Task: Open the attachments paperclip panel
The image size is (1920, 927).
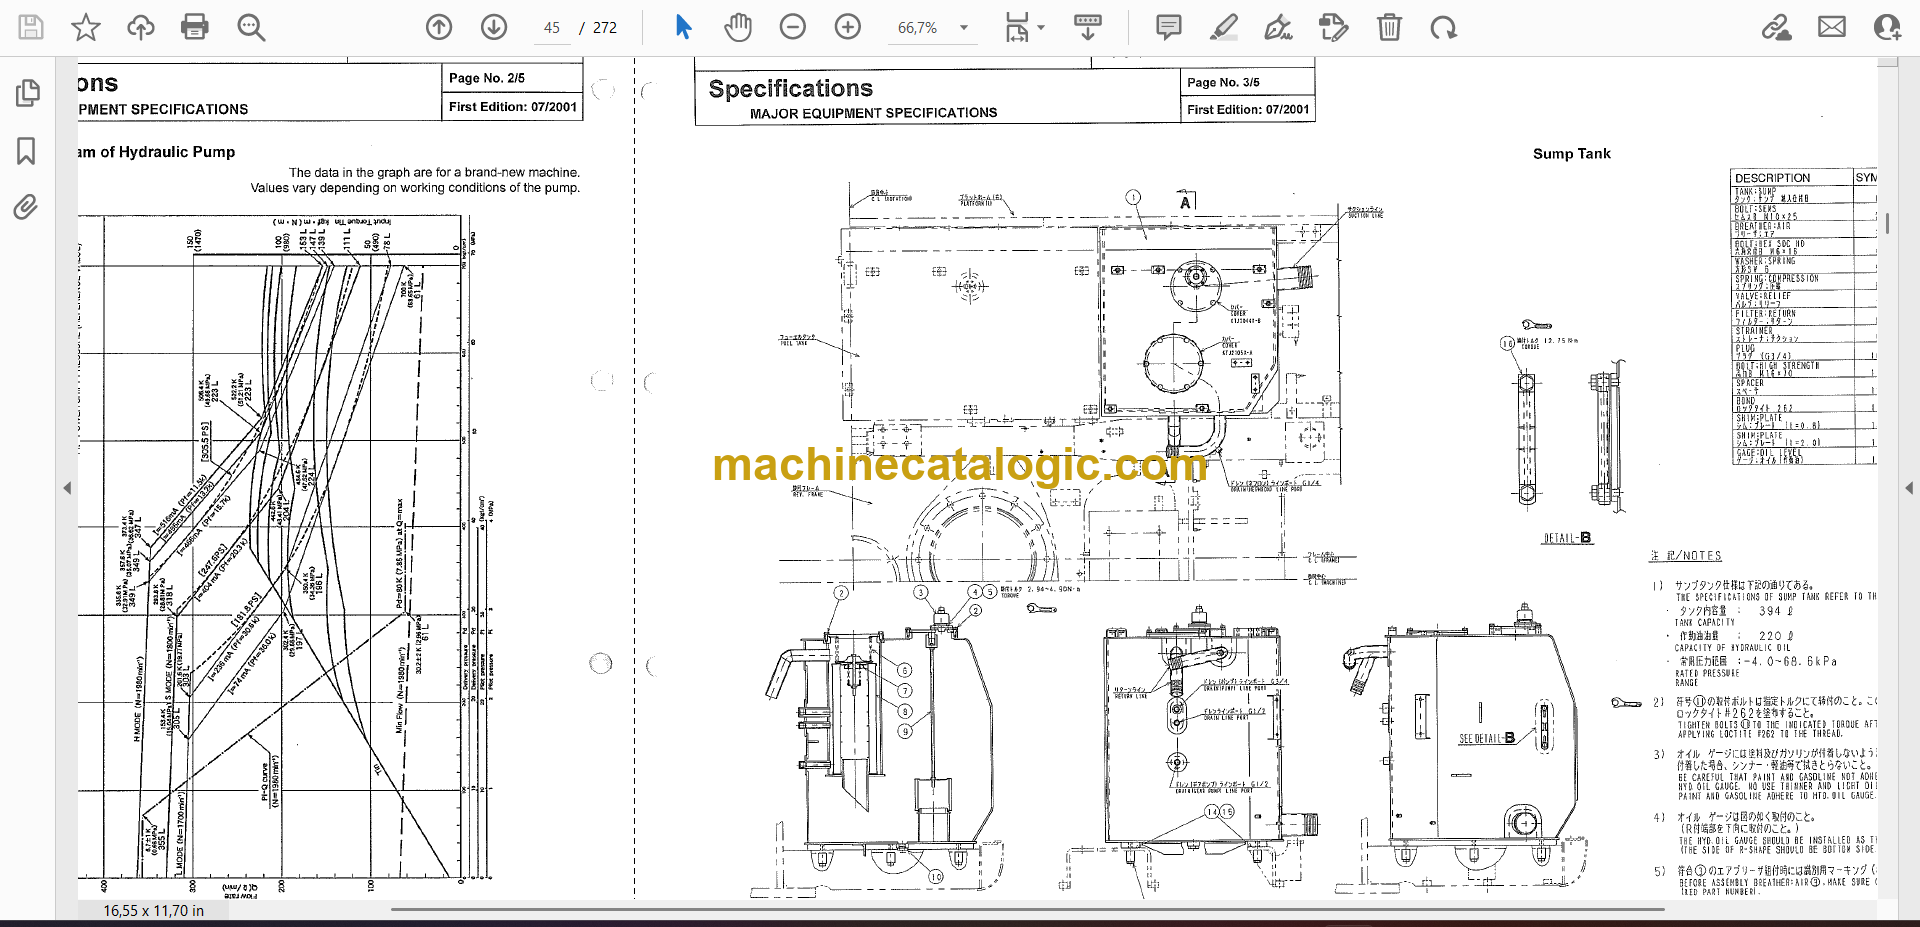Action: pyautogui.click(x=26, y=207)
